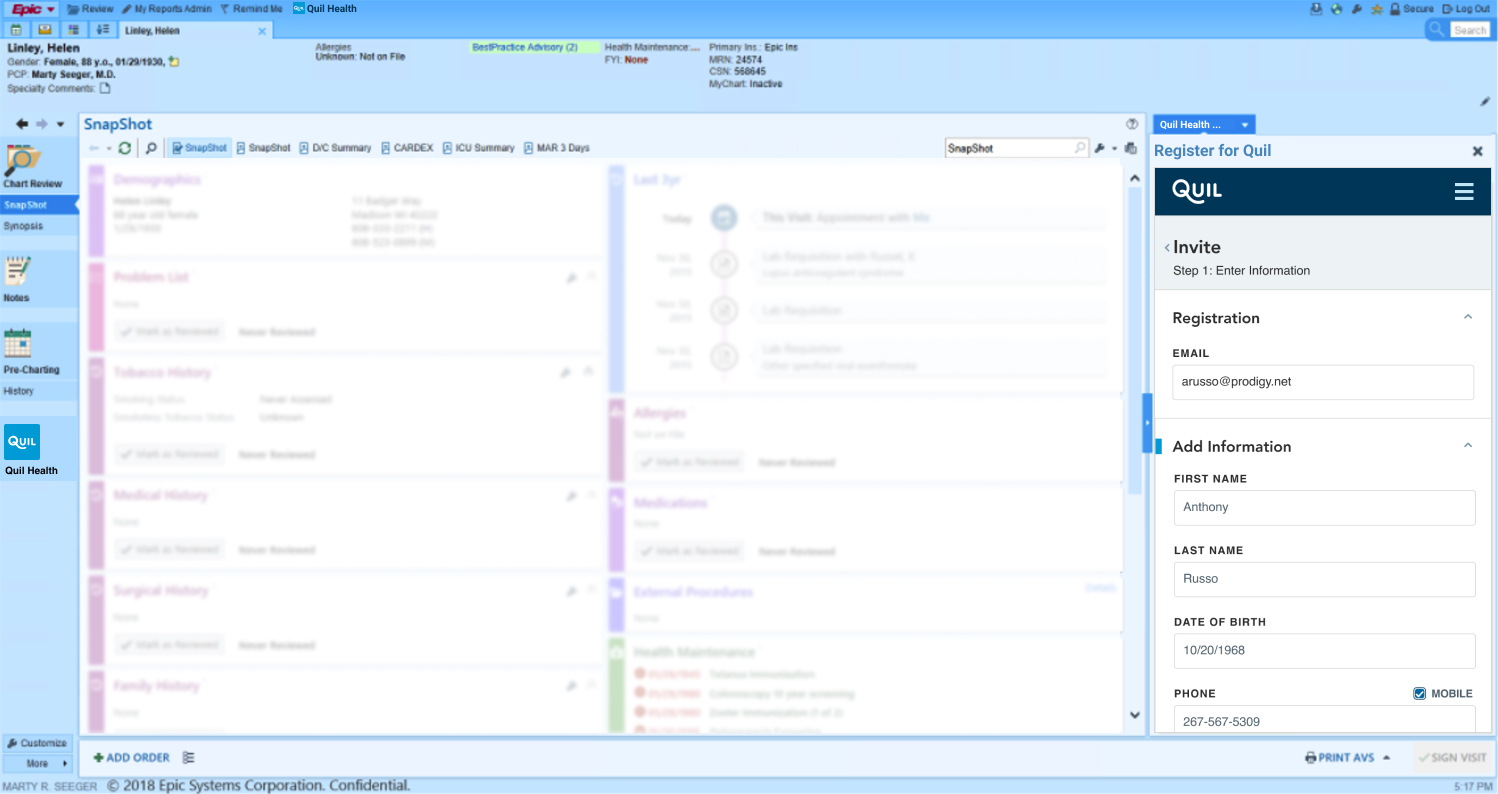This screenshot has height=794, width=1498.
Task: Expand the Print AVS options arrow
Action: click(1387, 758)
